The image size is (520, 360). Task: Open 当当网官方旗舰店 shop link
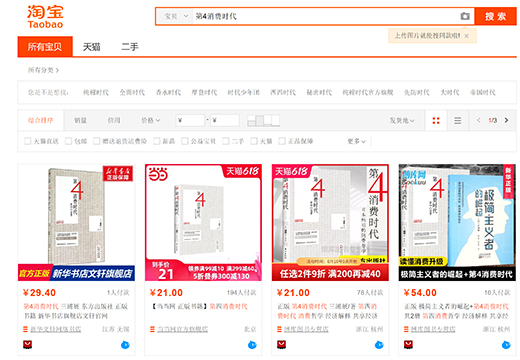pyautogui.click(x=183, y=329)
